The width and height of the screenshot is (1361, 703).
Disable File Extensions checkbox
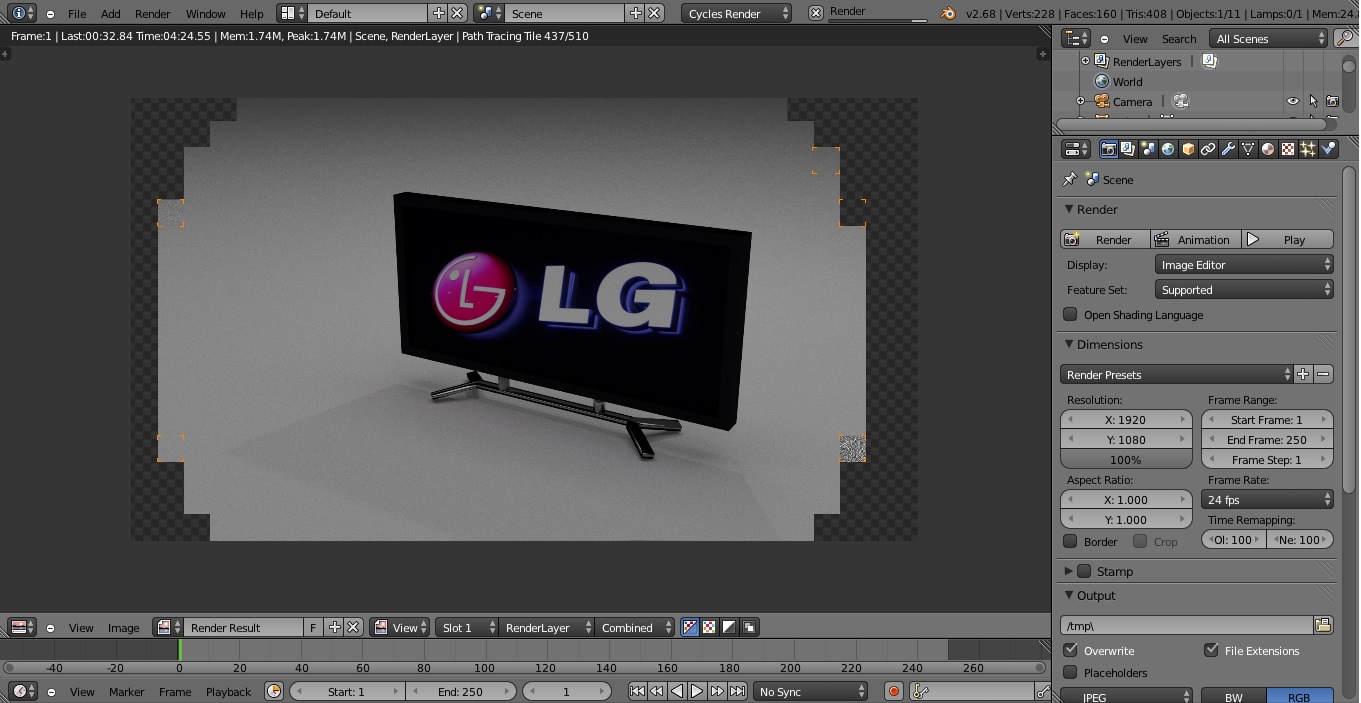tap(1211, 651)
